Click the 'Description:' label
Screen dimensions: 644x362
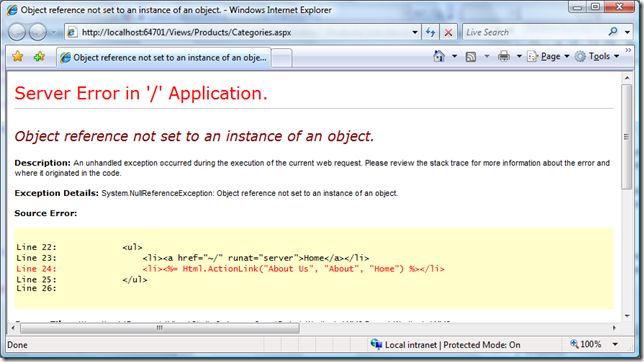coord(42,163)
